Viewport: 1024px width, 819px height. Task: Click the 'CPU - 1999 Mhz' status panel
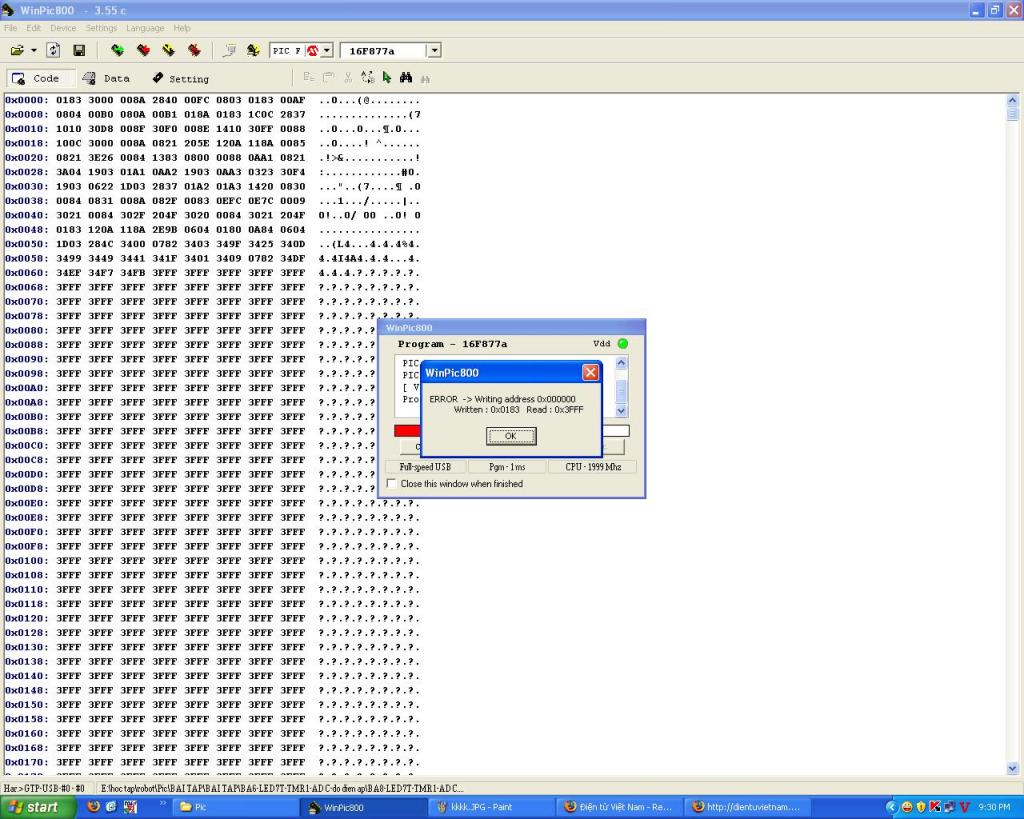(593, 467)
